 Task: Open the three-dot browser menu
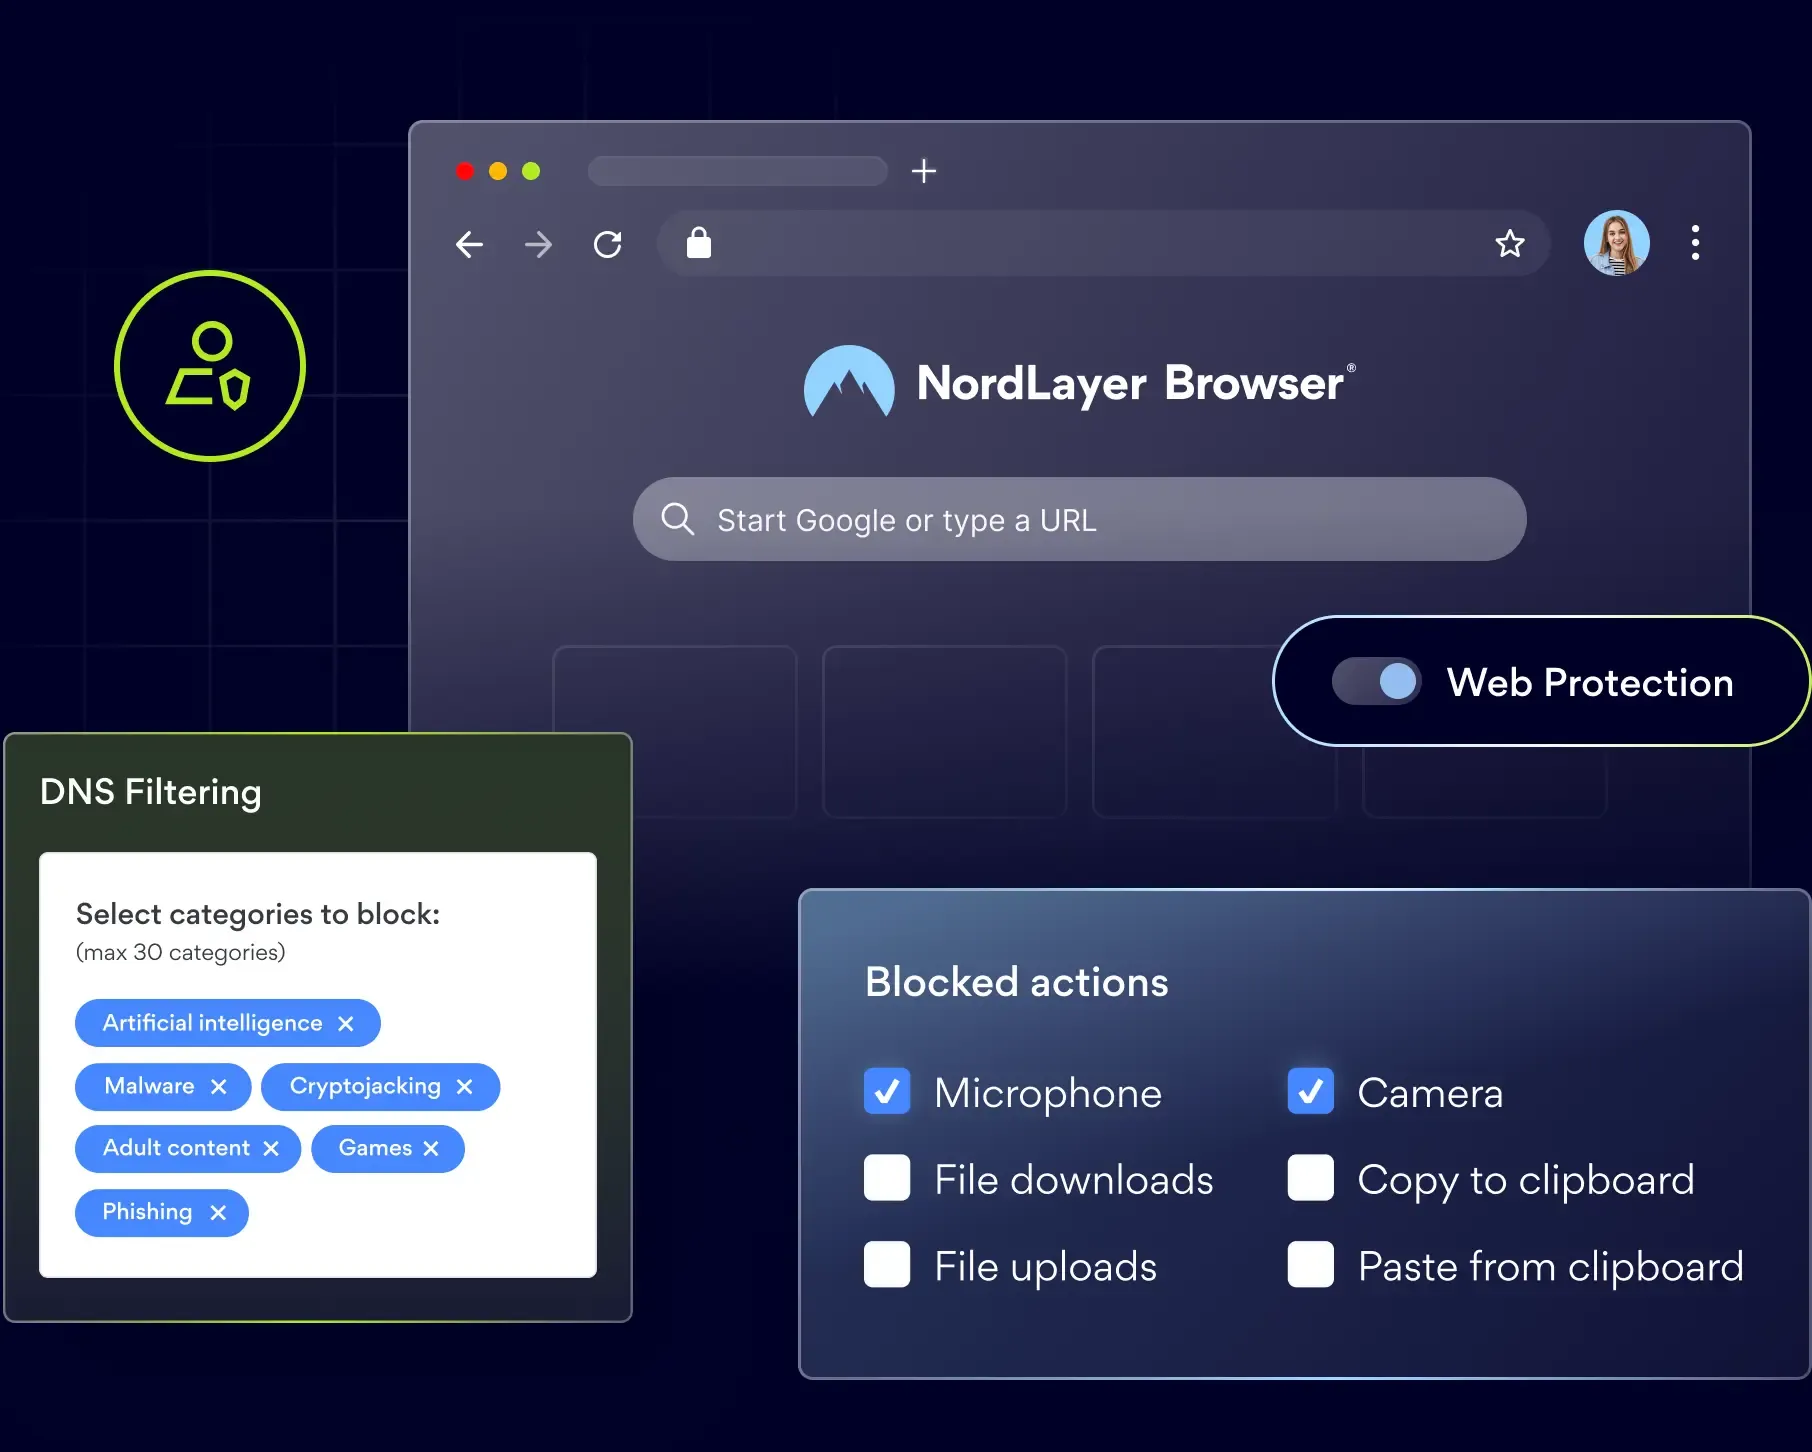(x=1695, y=243)
